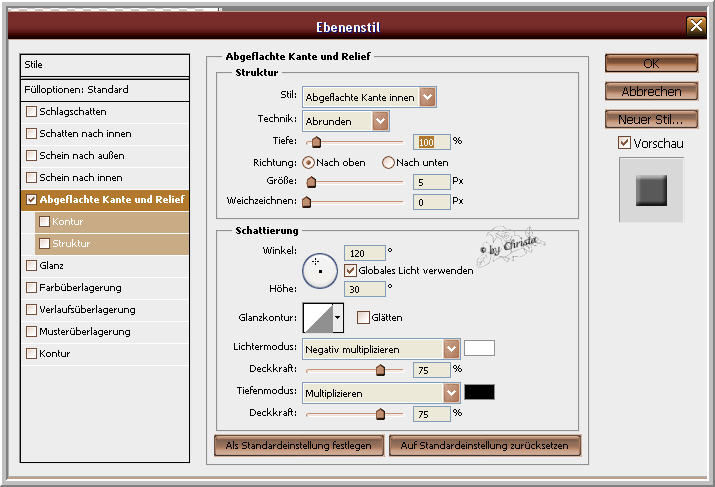This screenshot has height=487, width=715.
Task: Enable the Glätten checkbox
Action: (363, 317)
